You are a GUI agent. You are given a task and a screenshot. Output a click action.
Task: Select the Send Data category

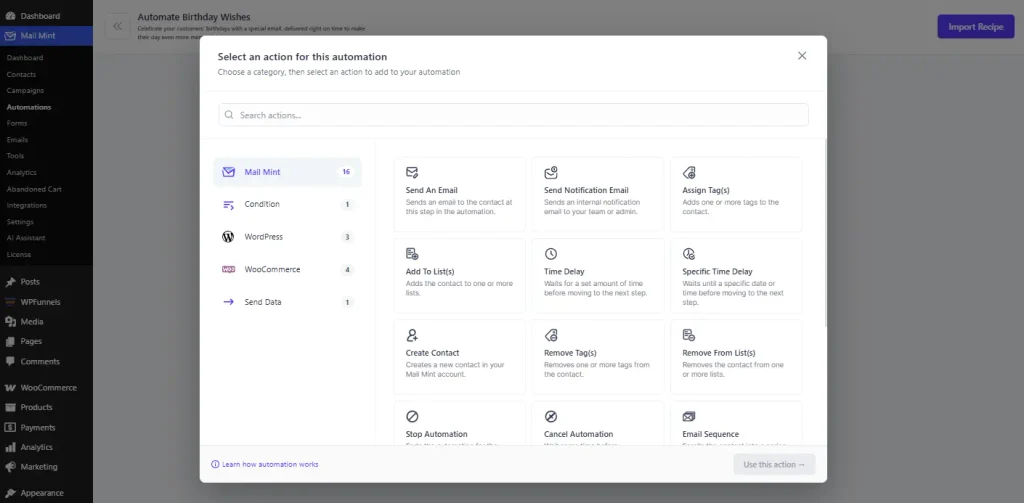[287, 302]
